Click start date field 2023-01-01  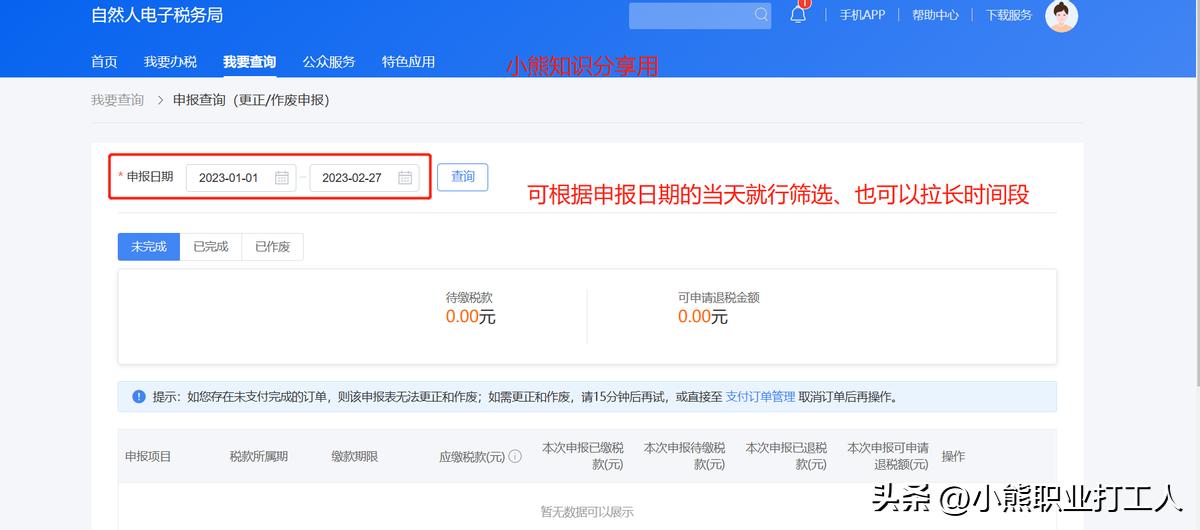click(x=241, y=178)
